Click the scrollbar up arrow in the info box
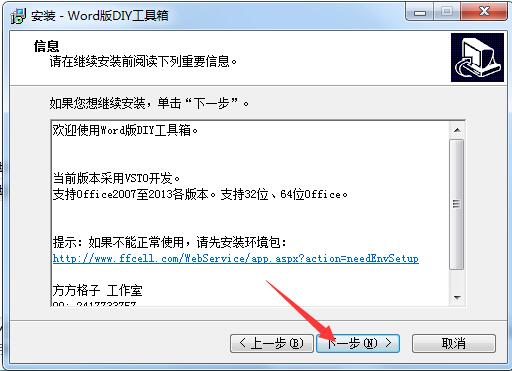 coord(457,130)
